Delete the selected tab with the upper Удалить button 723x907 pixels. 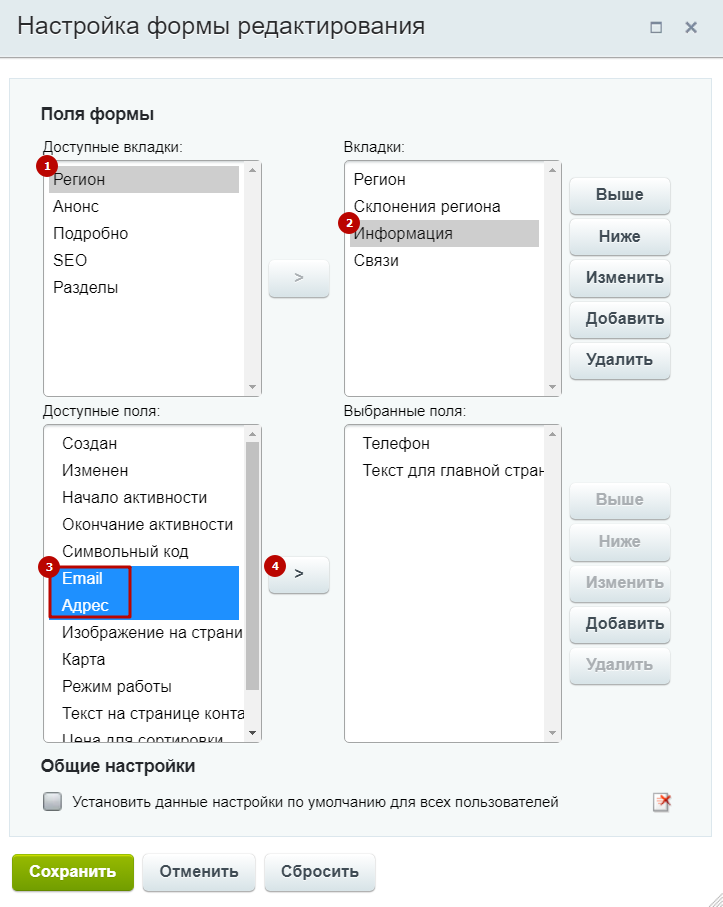[619, 360]
